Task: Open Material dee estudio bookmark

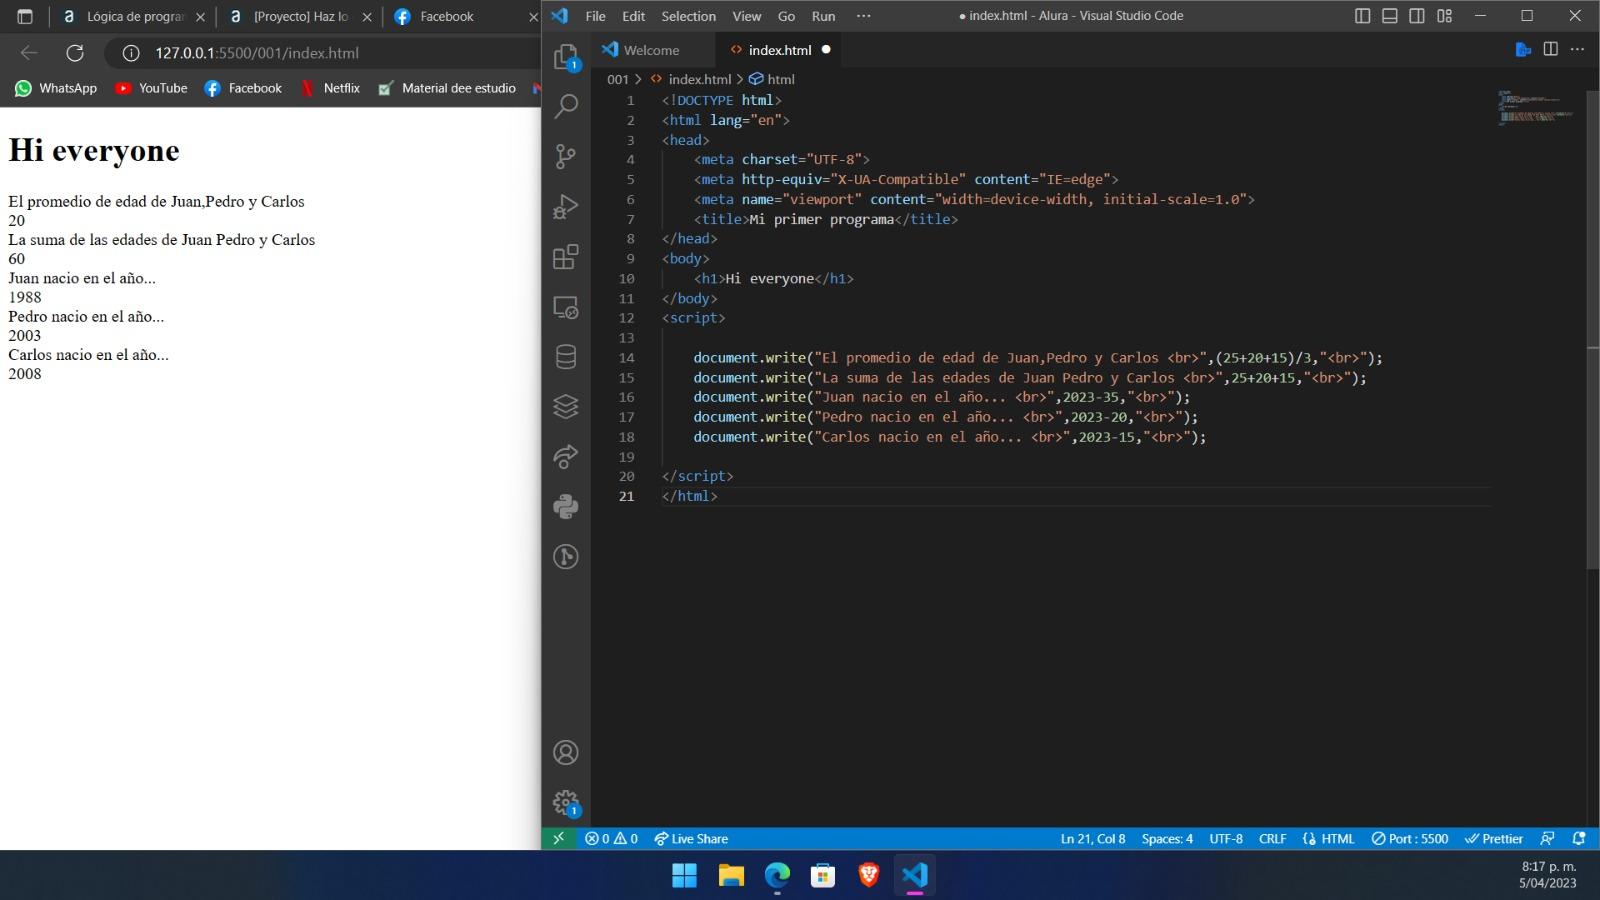Action: click(447, 88)
